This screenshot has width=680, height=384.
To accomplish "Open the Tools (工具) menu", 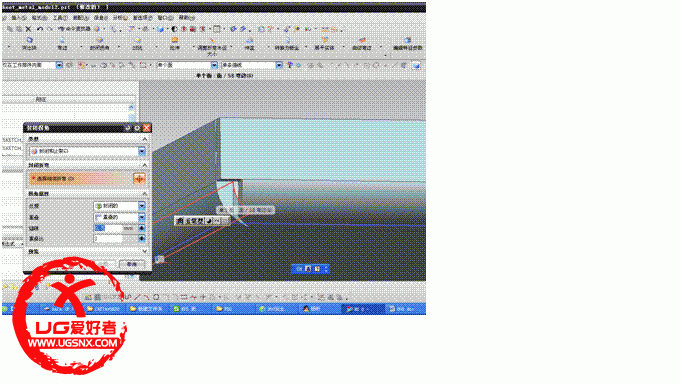I will click(60, 18).
